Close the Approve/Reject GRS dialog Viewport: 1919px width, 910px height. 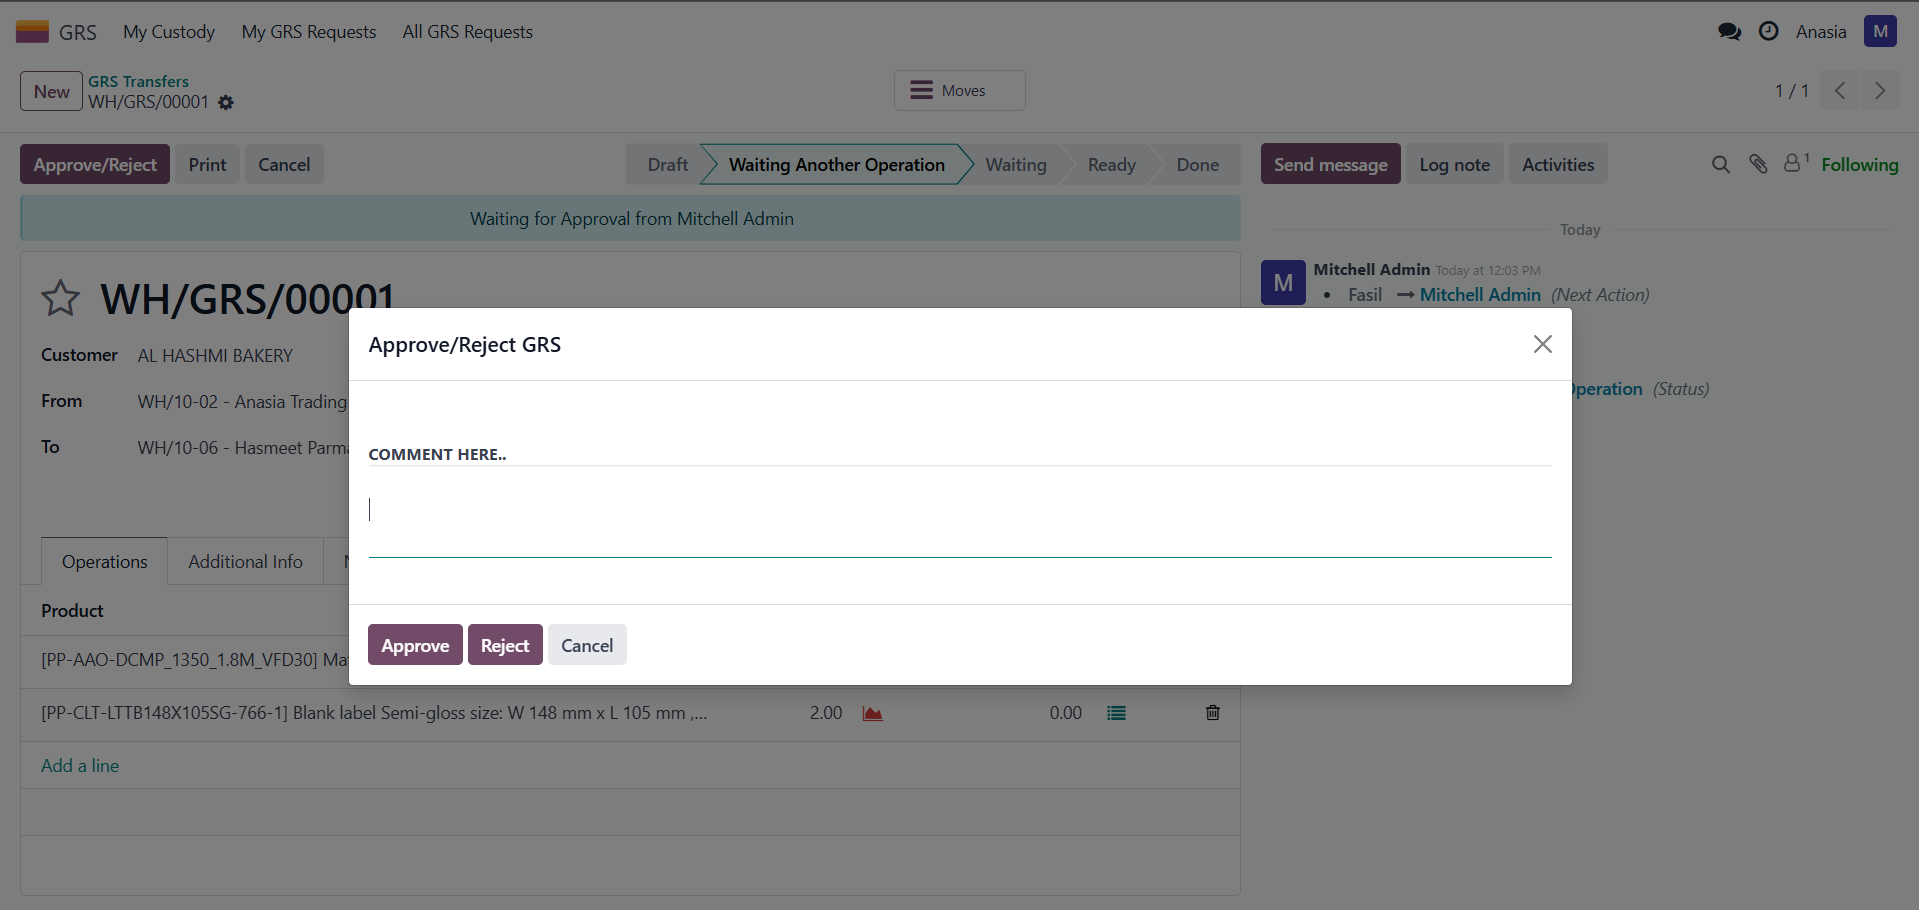[1542, 344]
